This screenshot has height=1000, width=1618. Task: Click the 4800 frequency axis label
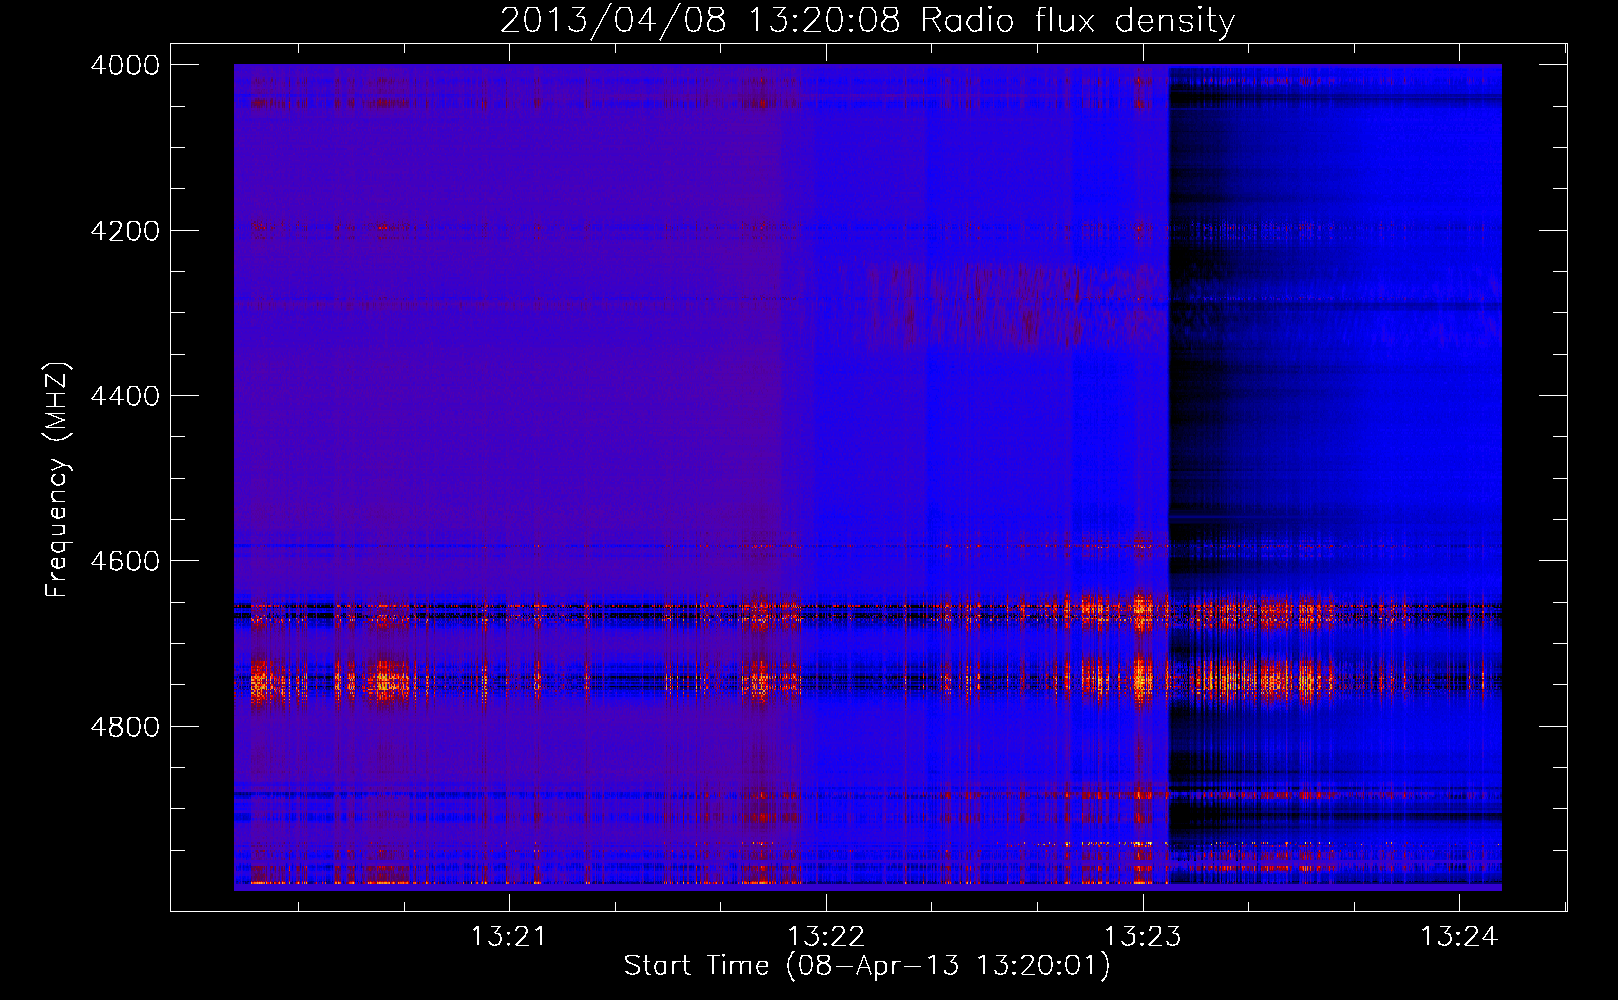tap(125, 727)
